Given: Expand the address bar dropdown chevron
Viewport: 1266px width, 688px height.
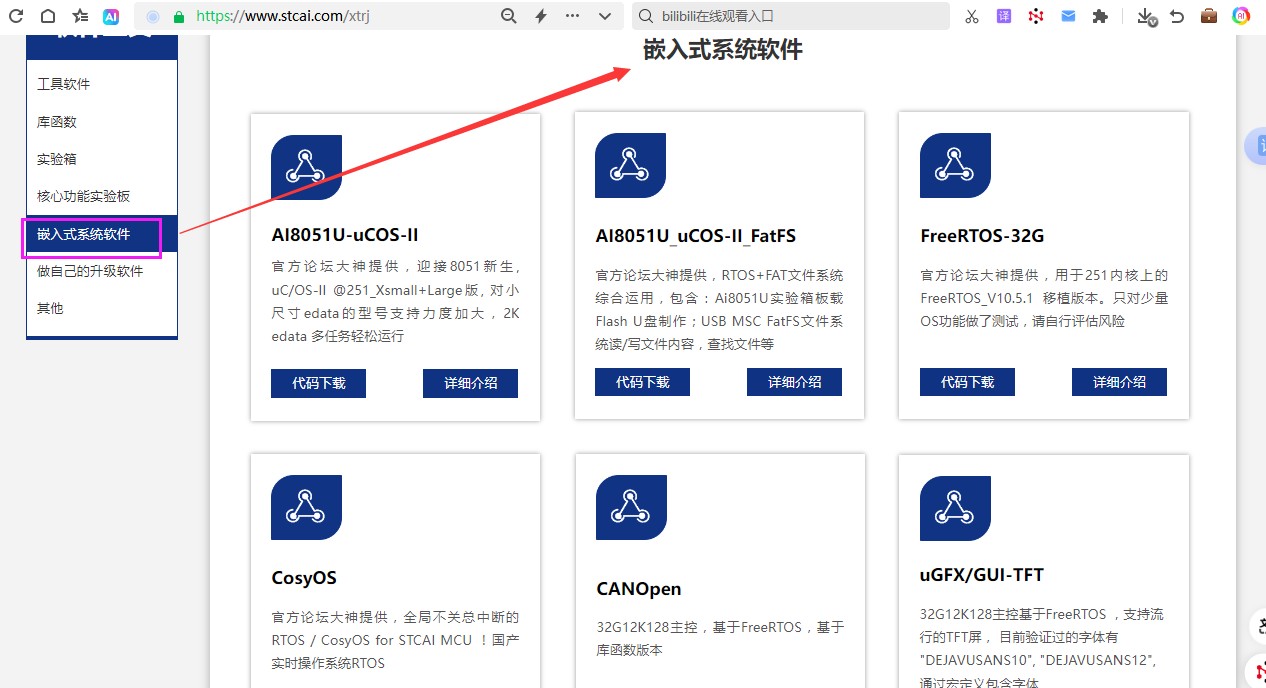Looking at the screenshot, I should 604,16.
